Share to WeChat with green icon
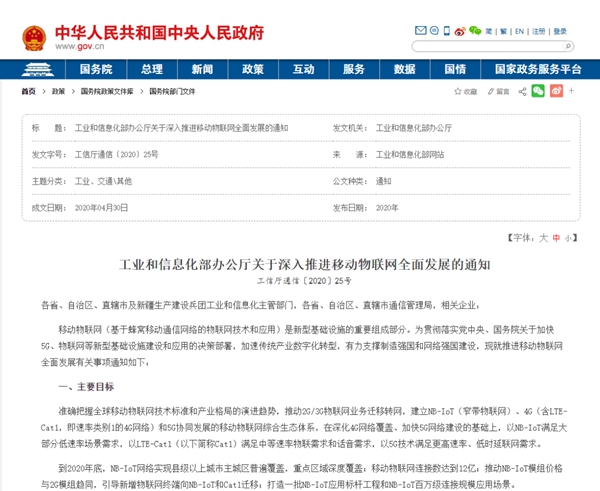This screenshot has height=491, width=600. [538, 91]
